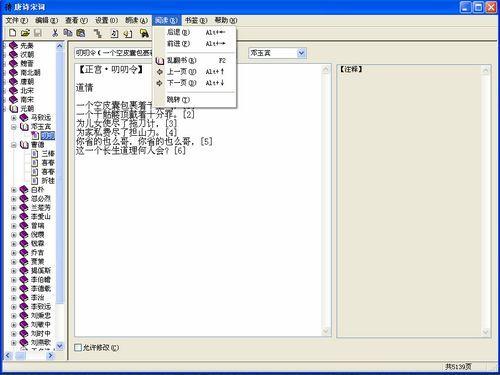Choose 下一页 from the open 阅读 menu
The width and height of the screenshot is (500, 375).
coord(195,83)
